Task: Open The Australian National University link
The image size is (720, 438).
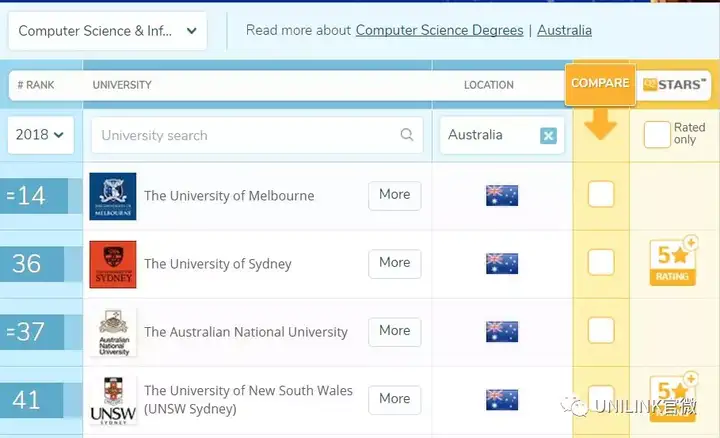Action: click(x=246, y=332)
